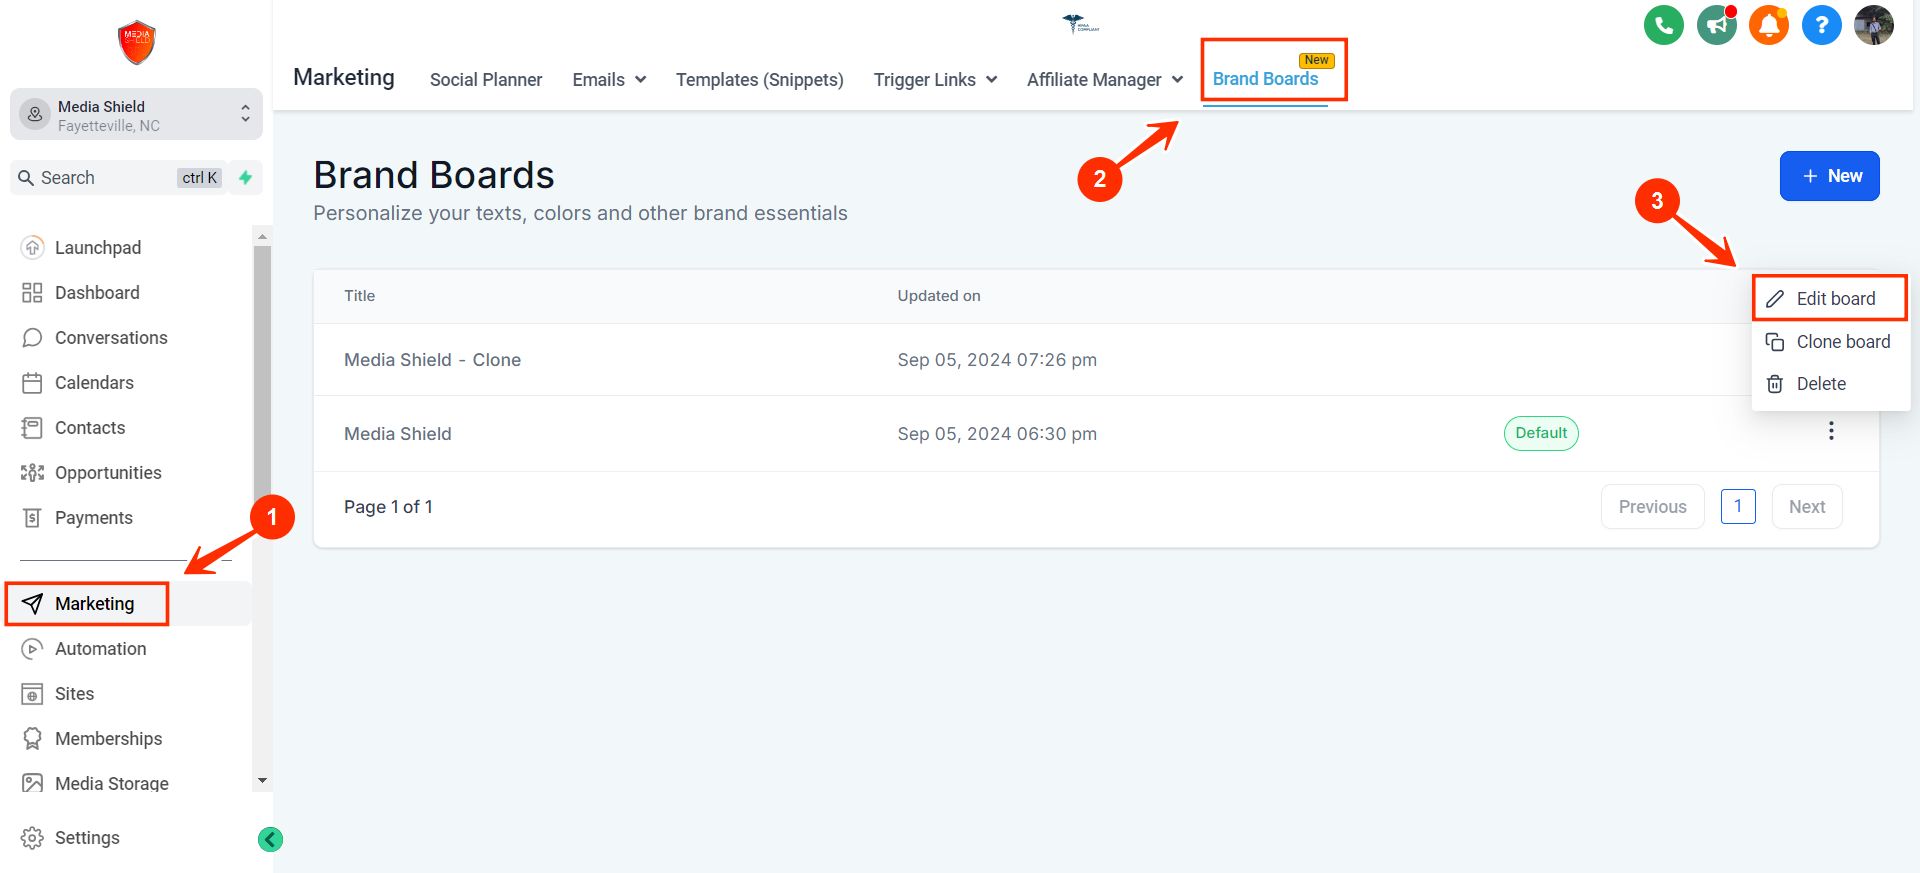Open the megaphone announcements icon

point(1717,25)
